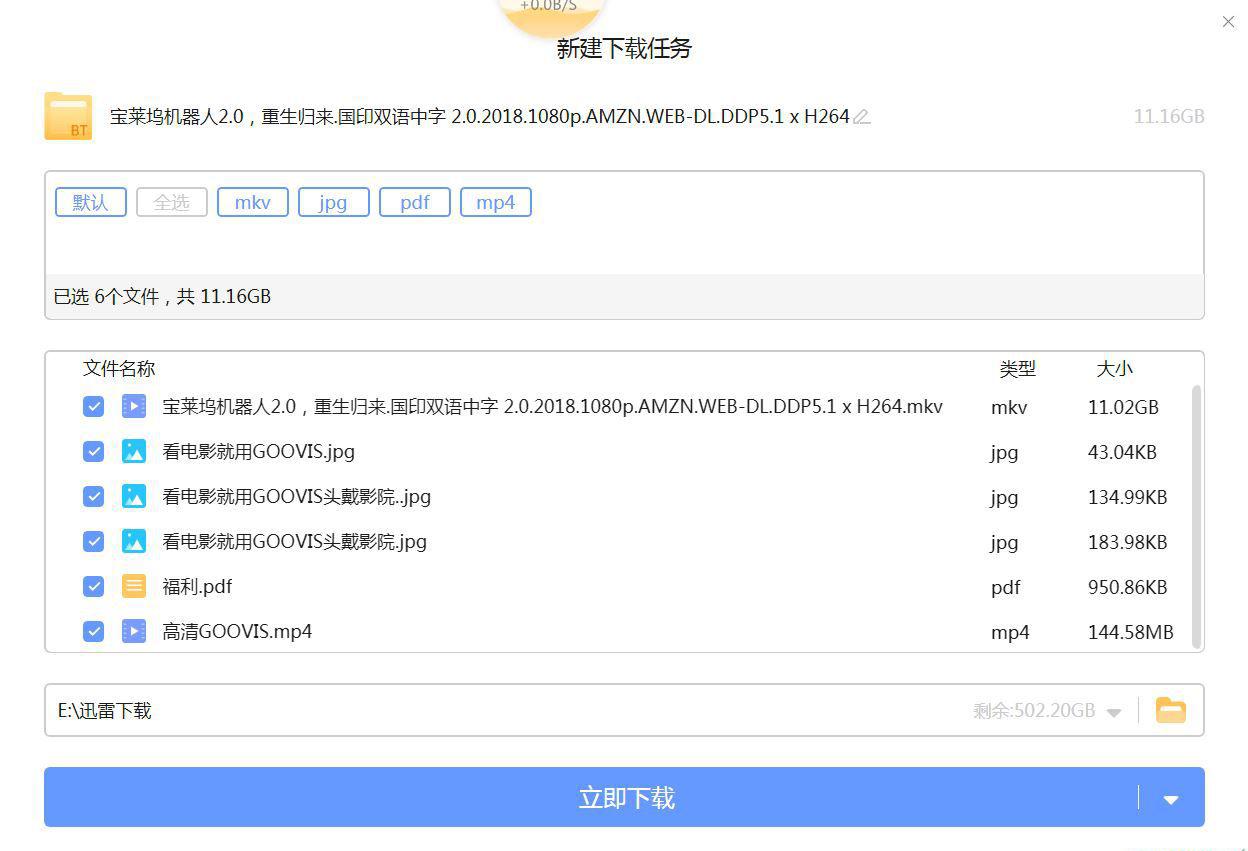Uncheck the 福利.pdf checkbox
Viewport: 1248px width, 851px height.
(93, 586)
